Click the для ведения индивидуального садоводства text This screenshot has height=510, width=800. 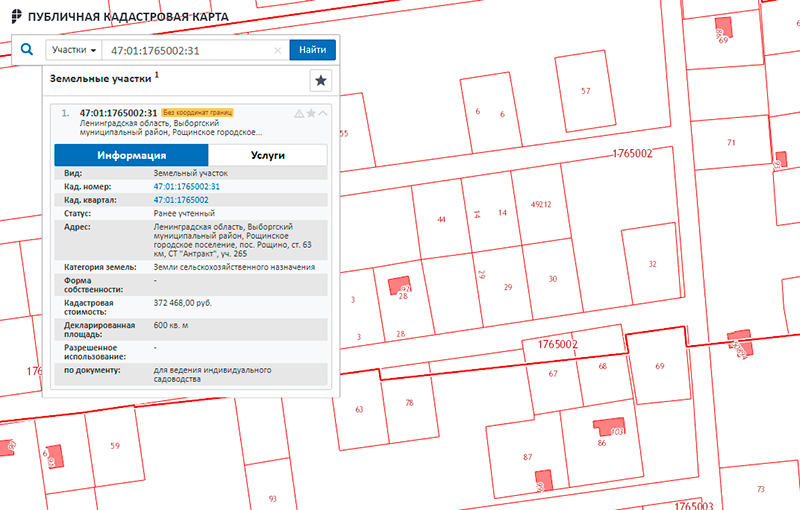coord(212,374)
